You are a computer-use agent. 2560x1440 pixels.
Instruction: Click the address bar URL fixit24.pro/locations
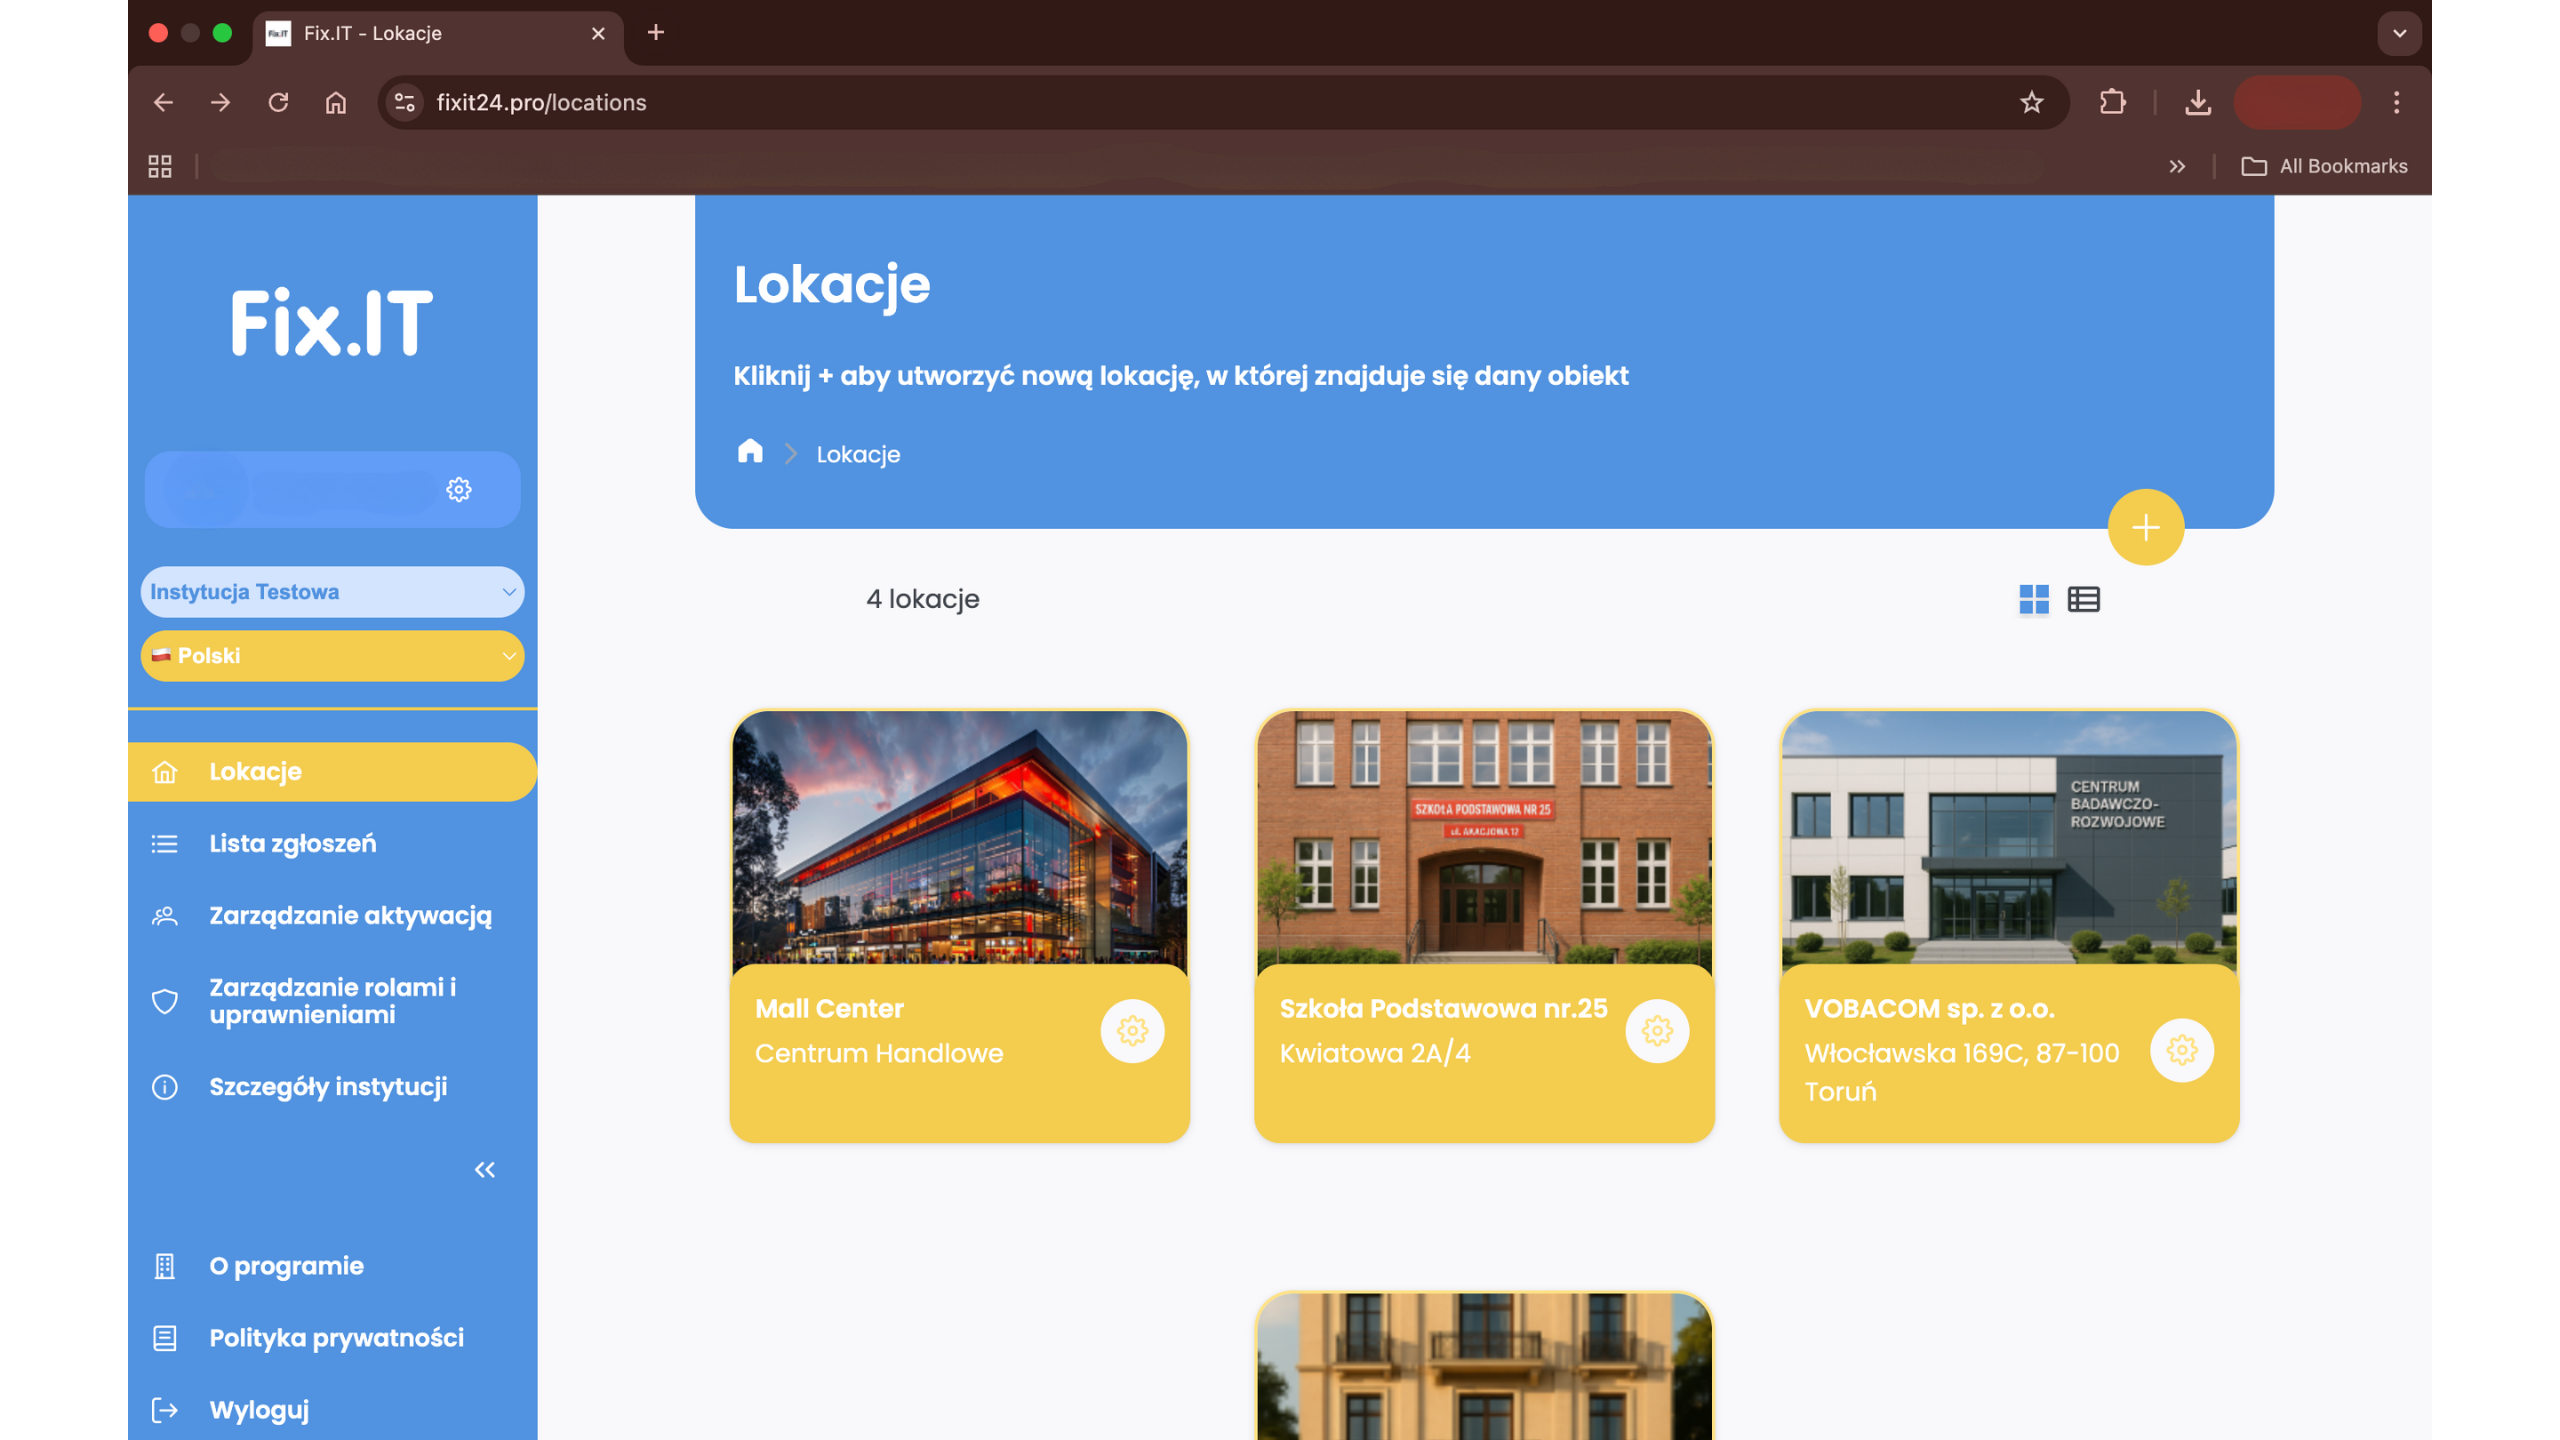click(541, 102)
